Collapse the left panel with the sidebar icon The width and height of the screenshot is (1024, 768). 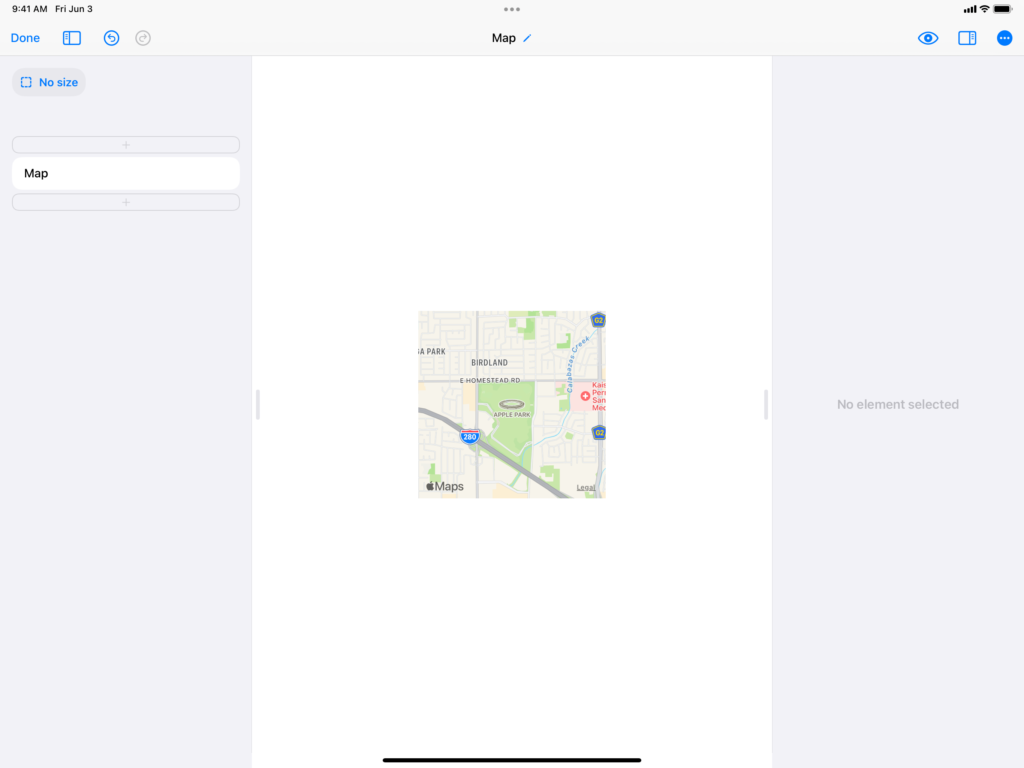pyautogui.click(x=70, y=38)
